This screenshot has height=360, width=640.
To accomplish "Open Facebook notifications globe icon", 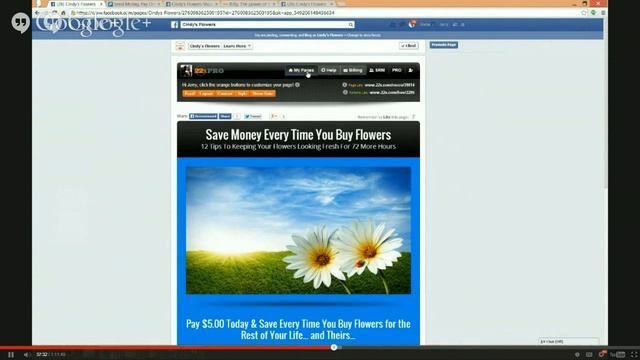I will (x=411, y=24).
